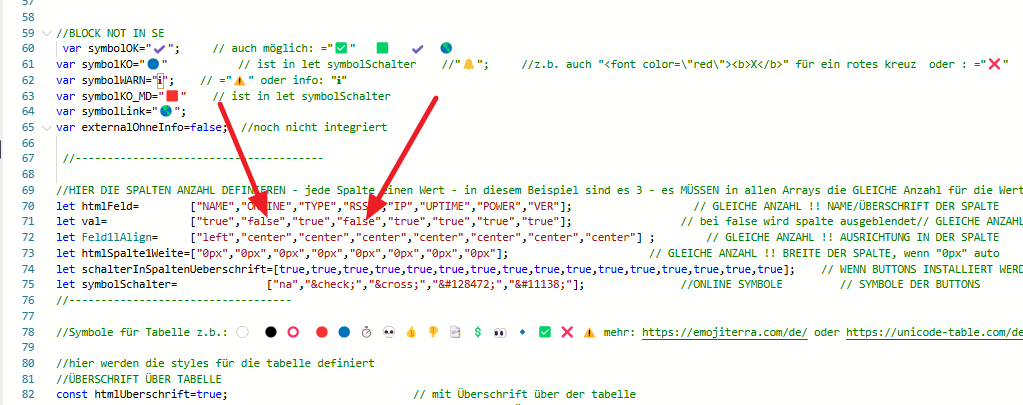Click the variable name htmlFeld

click(x=107, y=206)
